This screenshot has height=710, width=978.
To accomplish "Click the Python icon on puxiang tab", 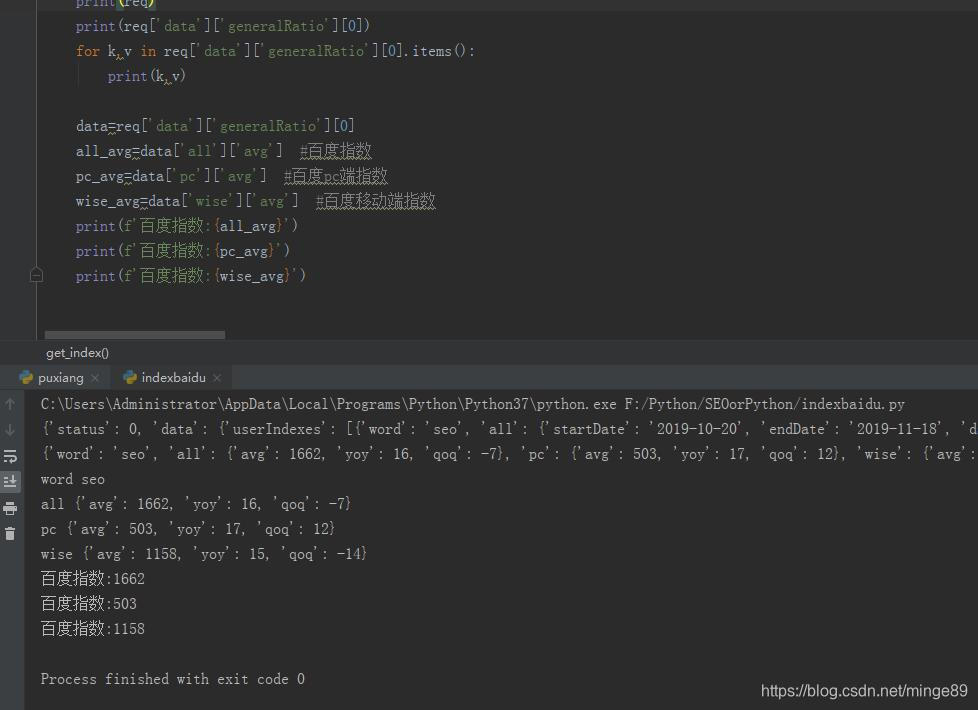I will point(26,377).
